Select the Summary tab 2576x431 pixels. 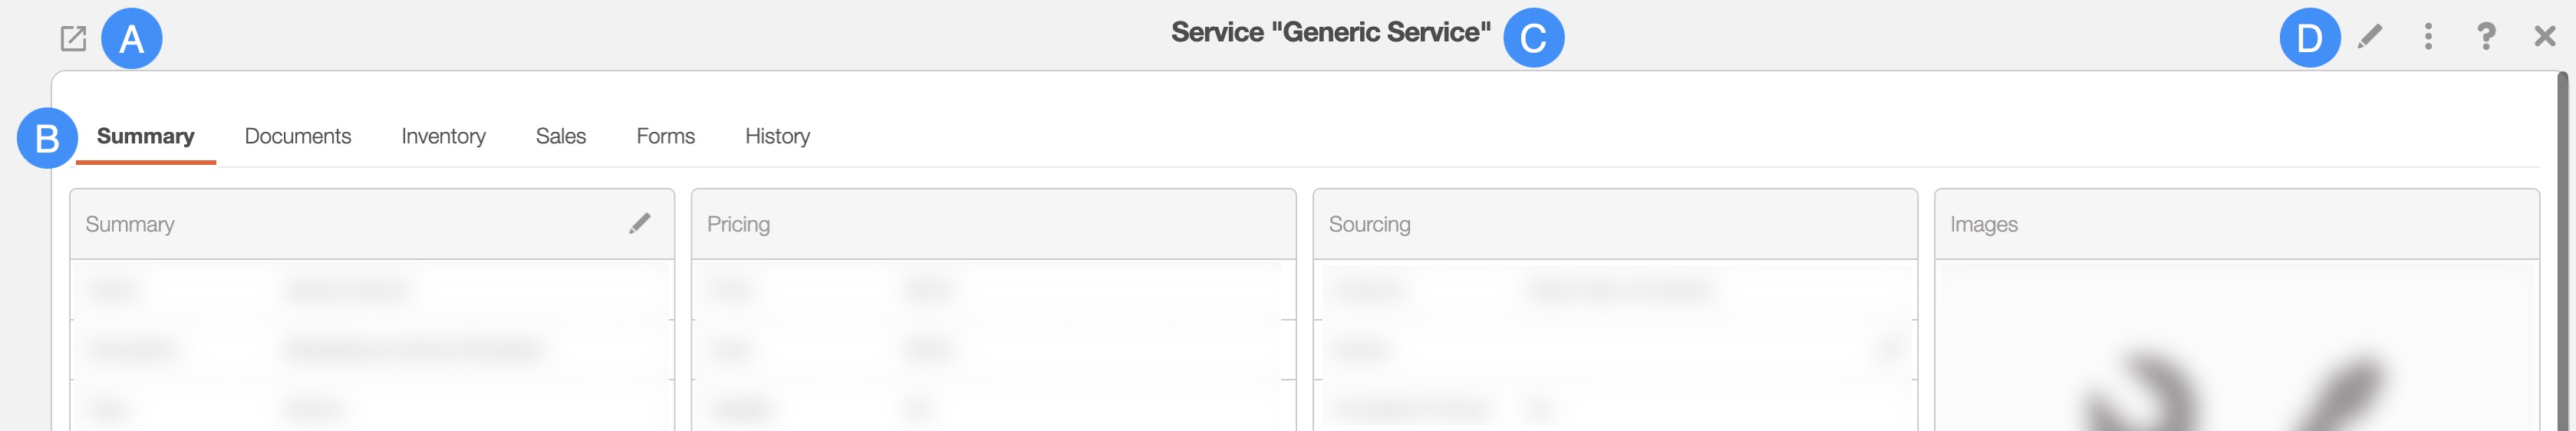coord(146,136)
